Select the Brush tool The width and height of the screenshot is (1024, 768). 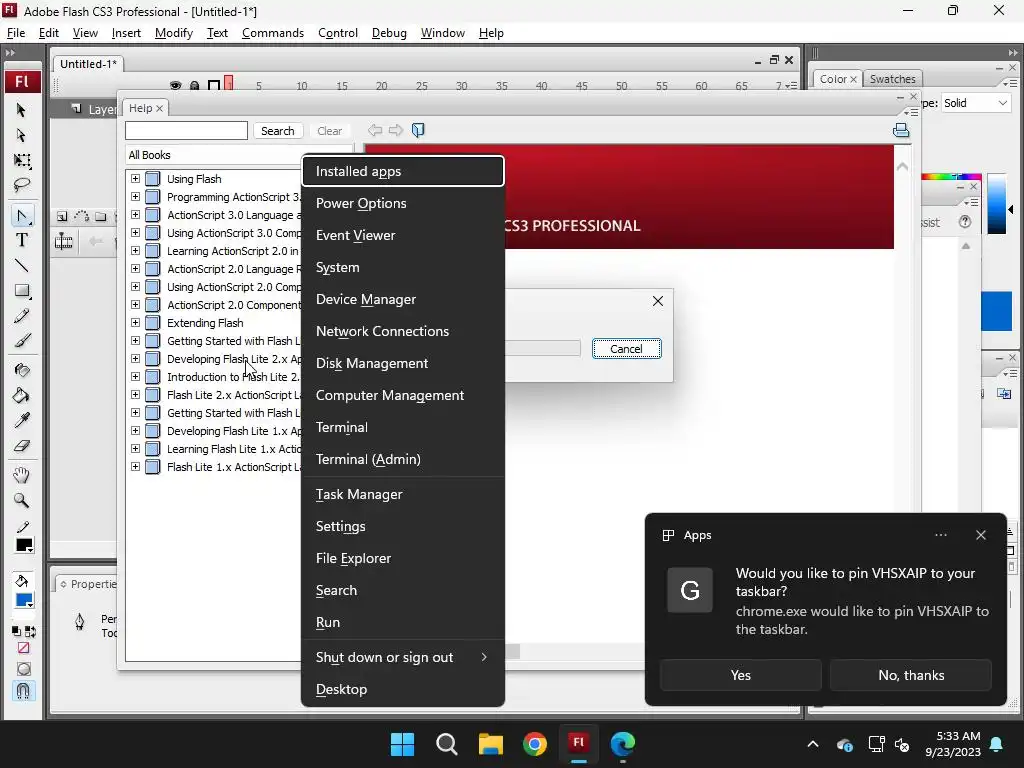22,341
